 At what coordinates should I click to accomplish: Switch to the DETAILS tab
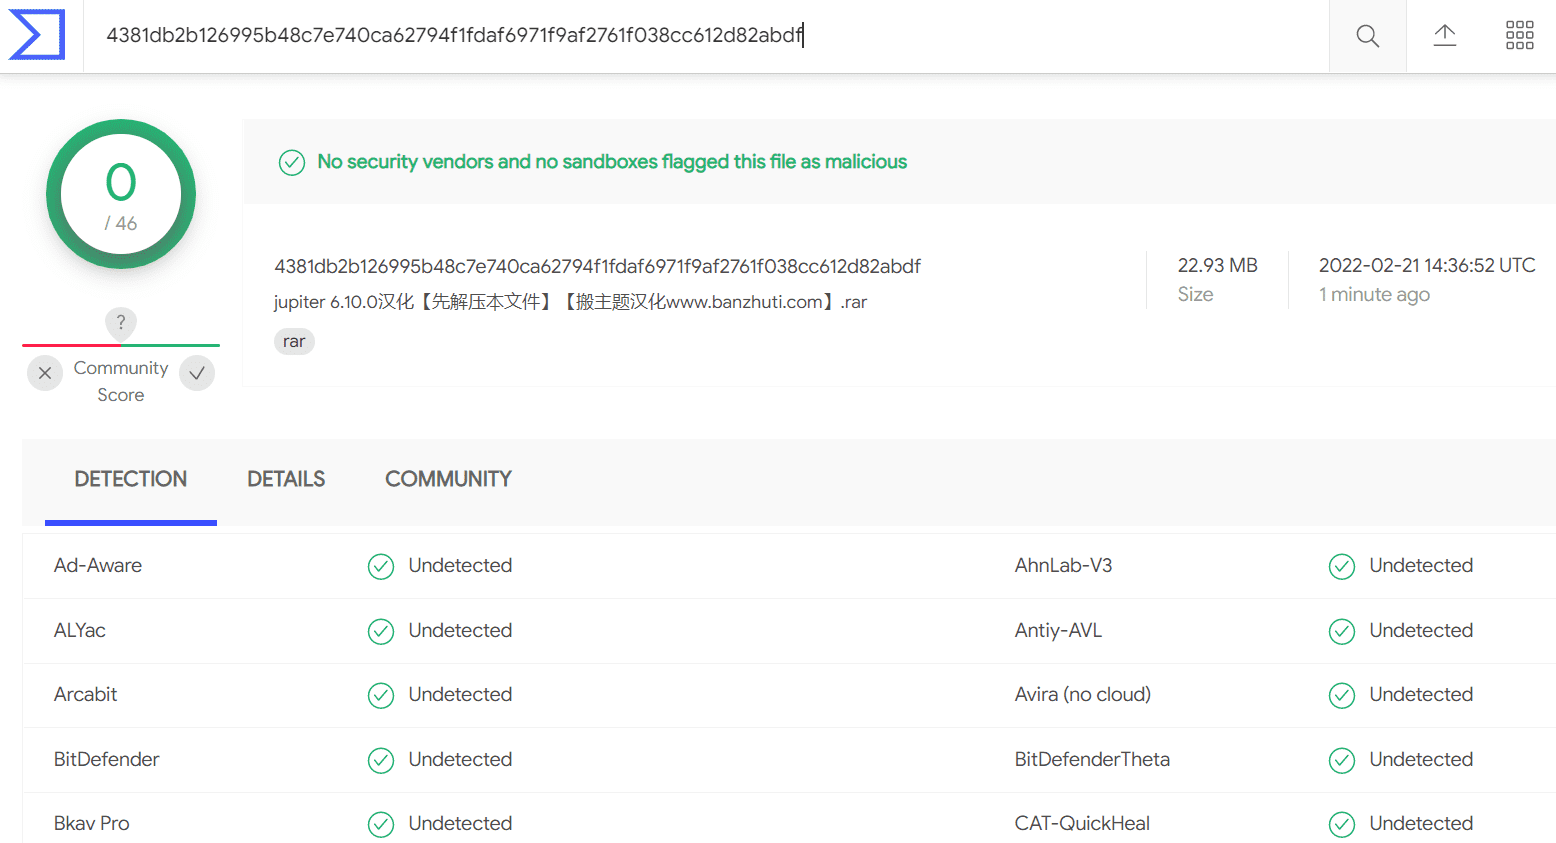click(x=286, y=479)
